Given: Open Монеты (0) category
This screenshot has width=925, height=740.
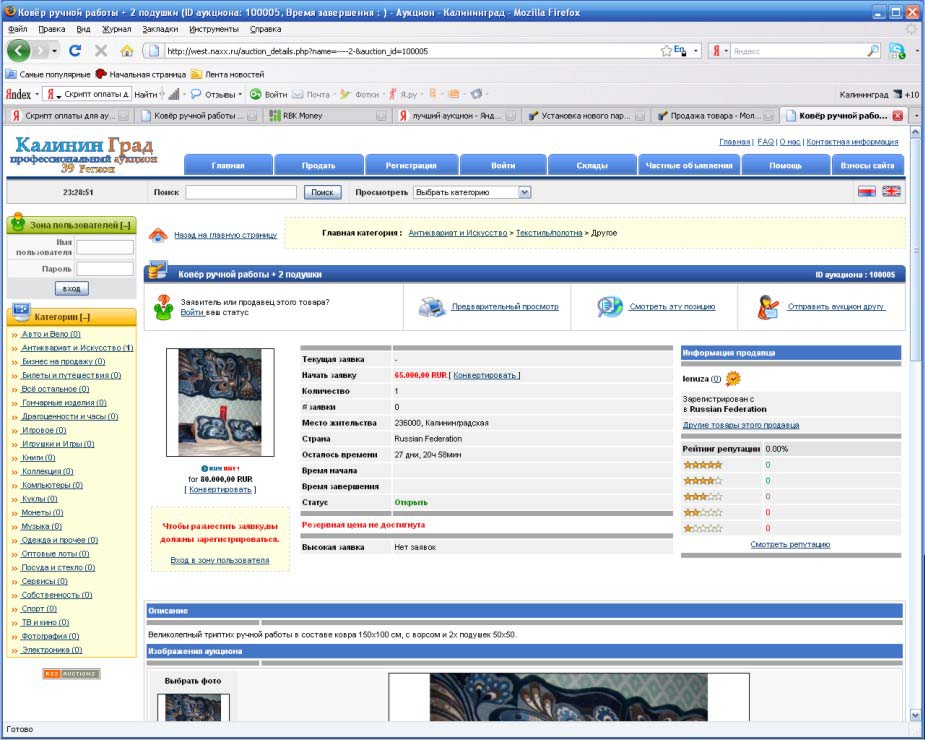Looking at the screenshot, I should click(42, 513).
